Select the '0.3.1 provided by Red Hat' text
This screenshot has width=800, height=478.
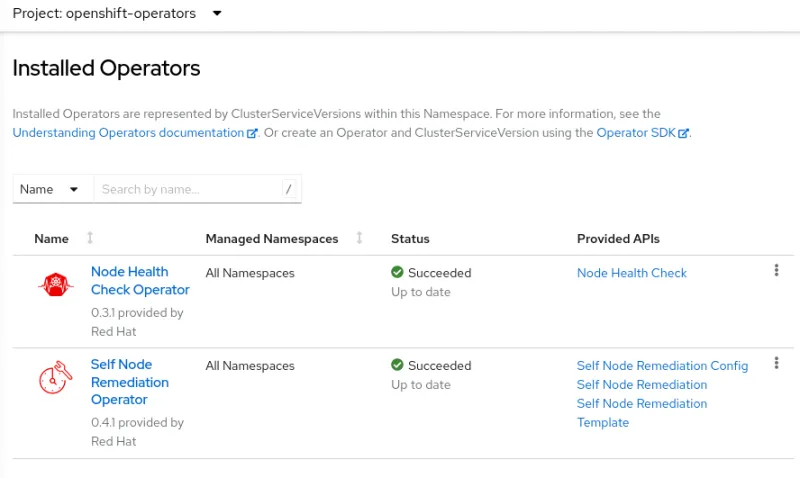(137, 322)
